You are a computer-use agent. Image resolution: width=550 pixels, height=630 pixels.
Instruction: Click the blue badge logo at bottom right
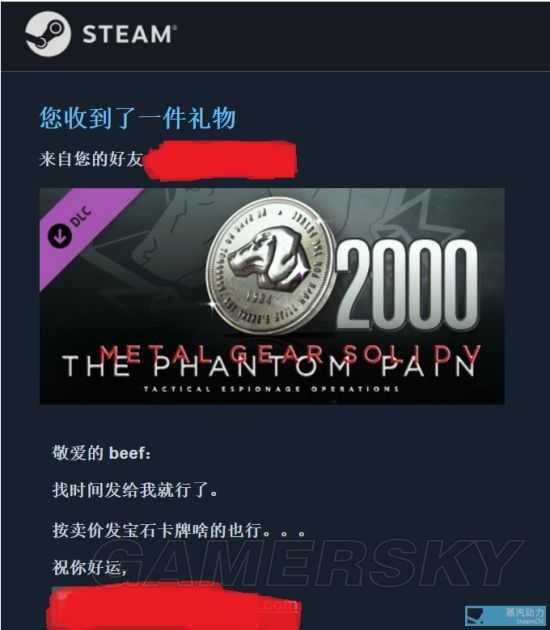click(505, 616)
